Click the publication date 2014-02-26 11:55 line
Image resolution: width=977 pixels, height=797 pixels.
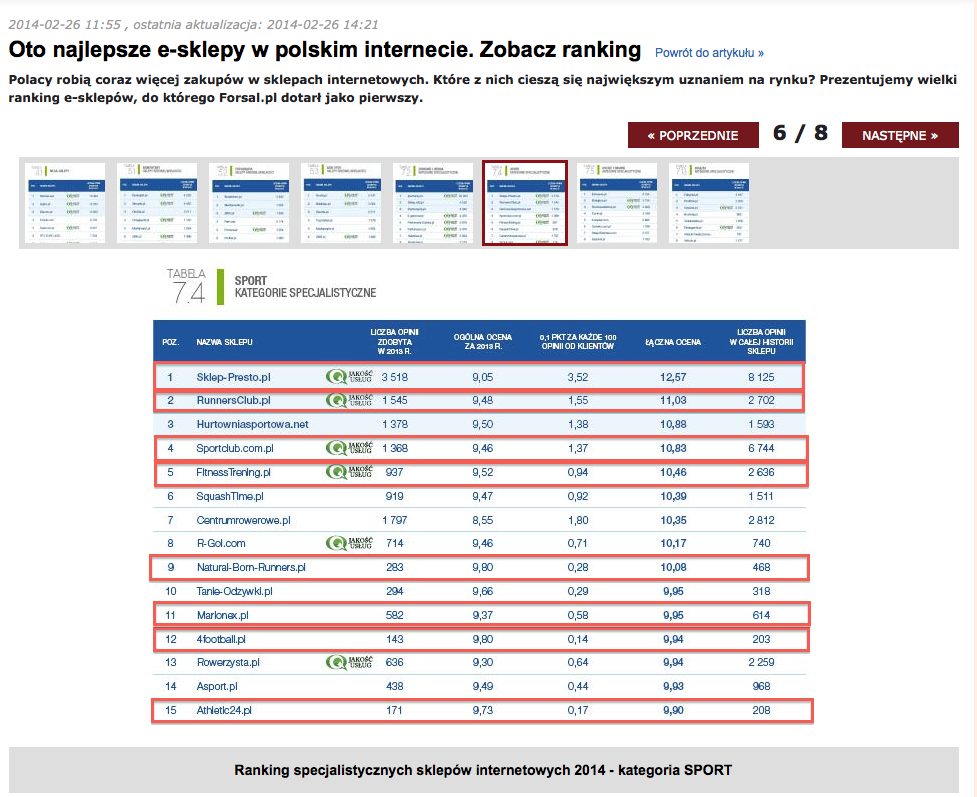tap(193, 24)
